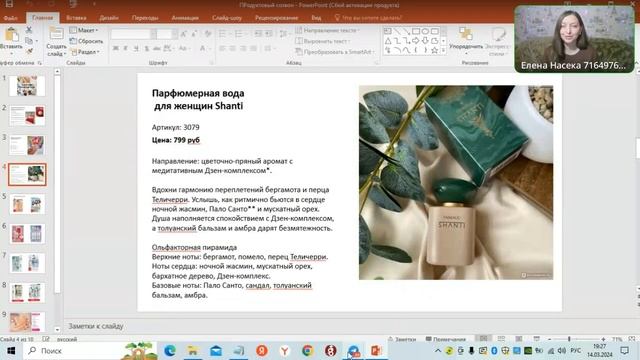Click the zoom in plus button

coord(603,339)
